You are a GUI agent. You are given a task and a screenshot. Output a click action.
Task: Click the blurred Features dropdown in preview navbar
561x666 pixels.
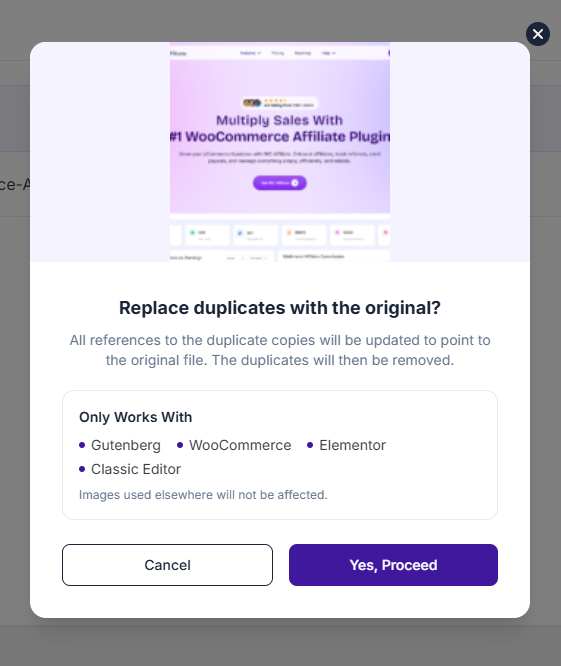[x=250, y=53]
